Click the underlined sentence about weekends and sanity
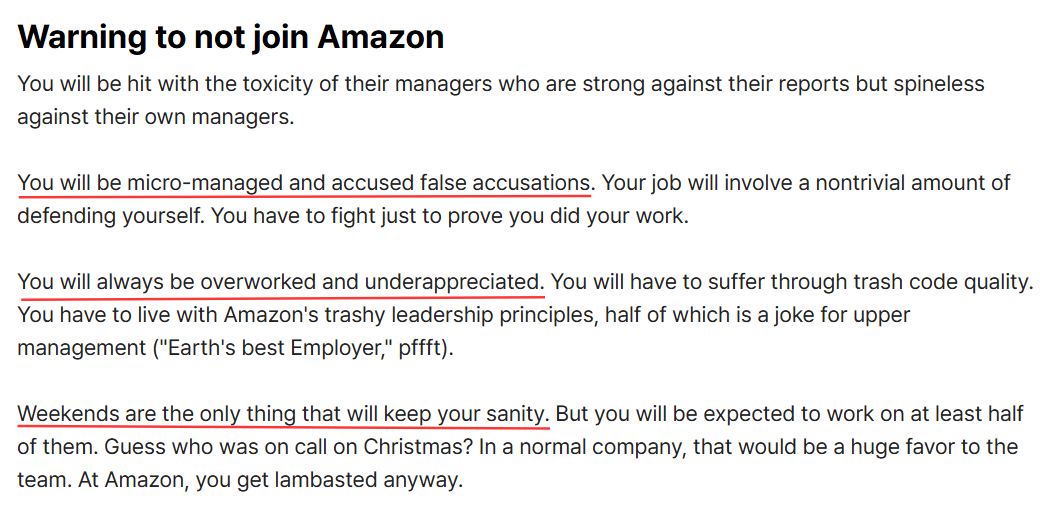Image resolution: width=1040 pixels, height=514 pixels. click(283, 414)
